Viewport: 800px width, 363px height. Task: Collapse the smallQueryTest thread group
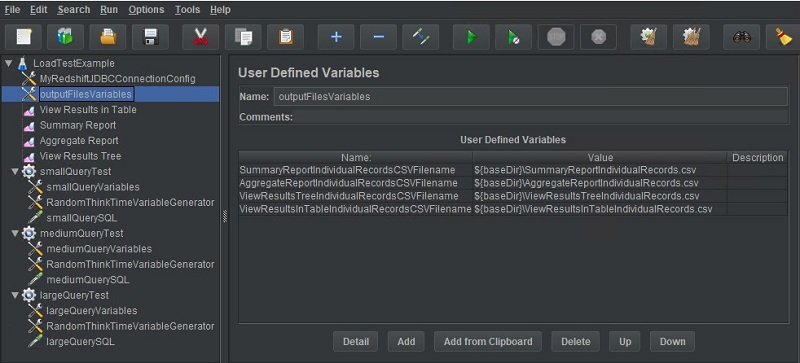15,172
